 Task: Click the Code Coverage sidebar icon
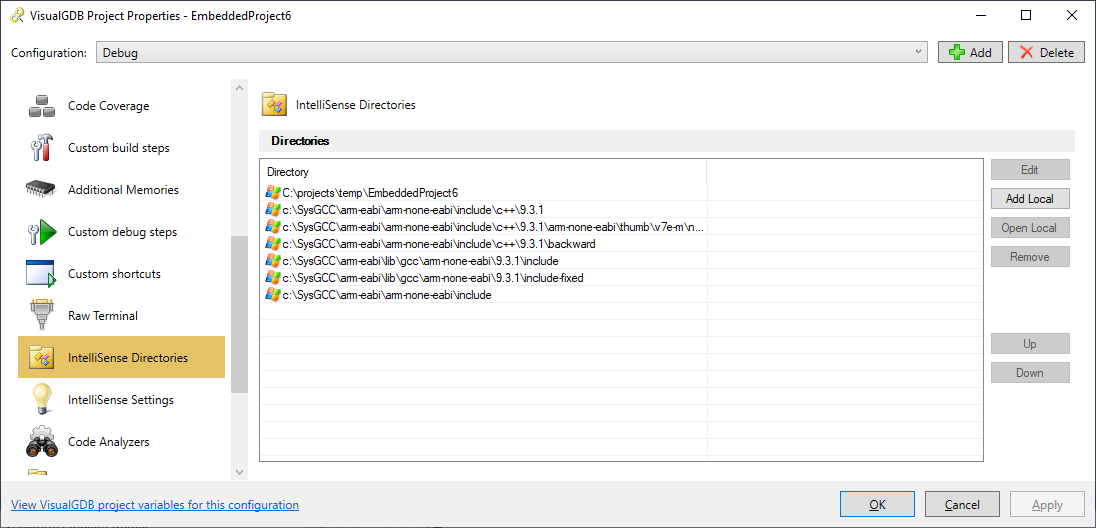point(41,106)
